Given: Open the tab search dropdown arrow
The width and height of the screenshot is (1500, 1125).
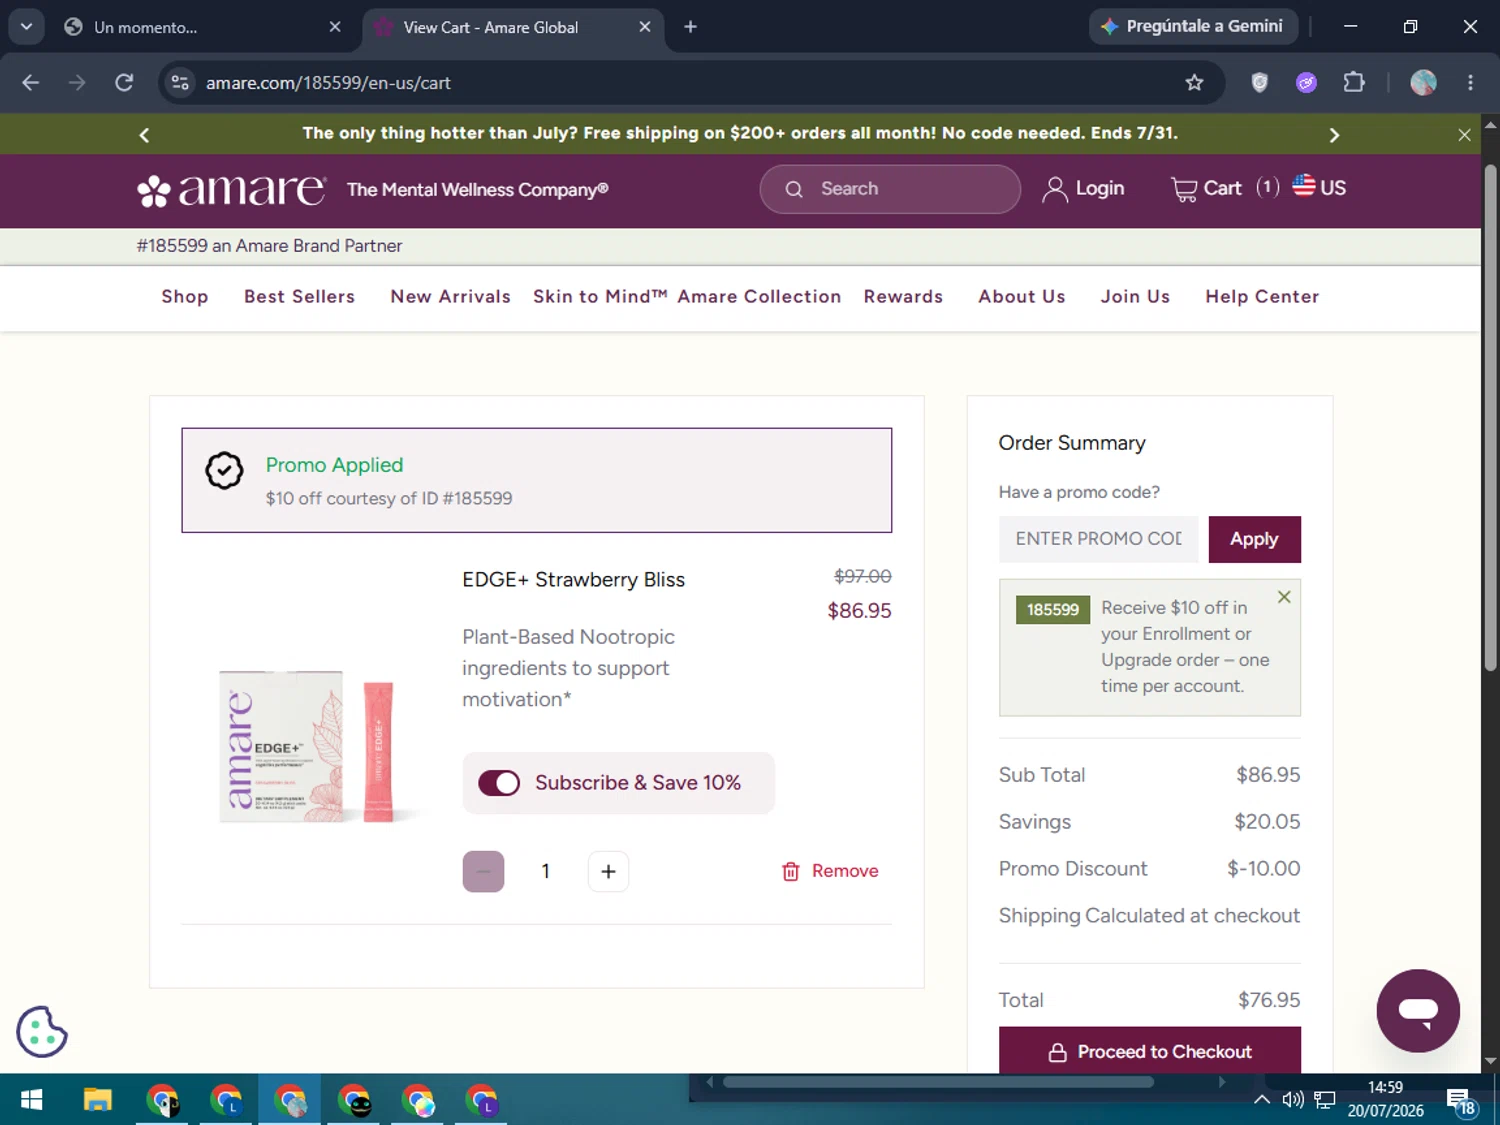Looking at the screenshot, I should (26, 27).
